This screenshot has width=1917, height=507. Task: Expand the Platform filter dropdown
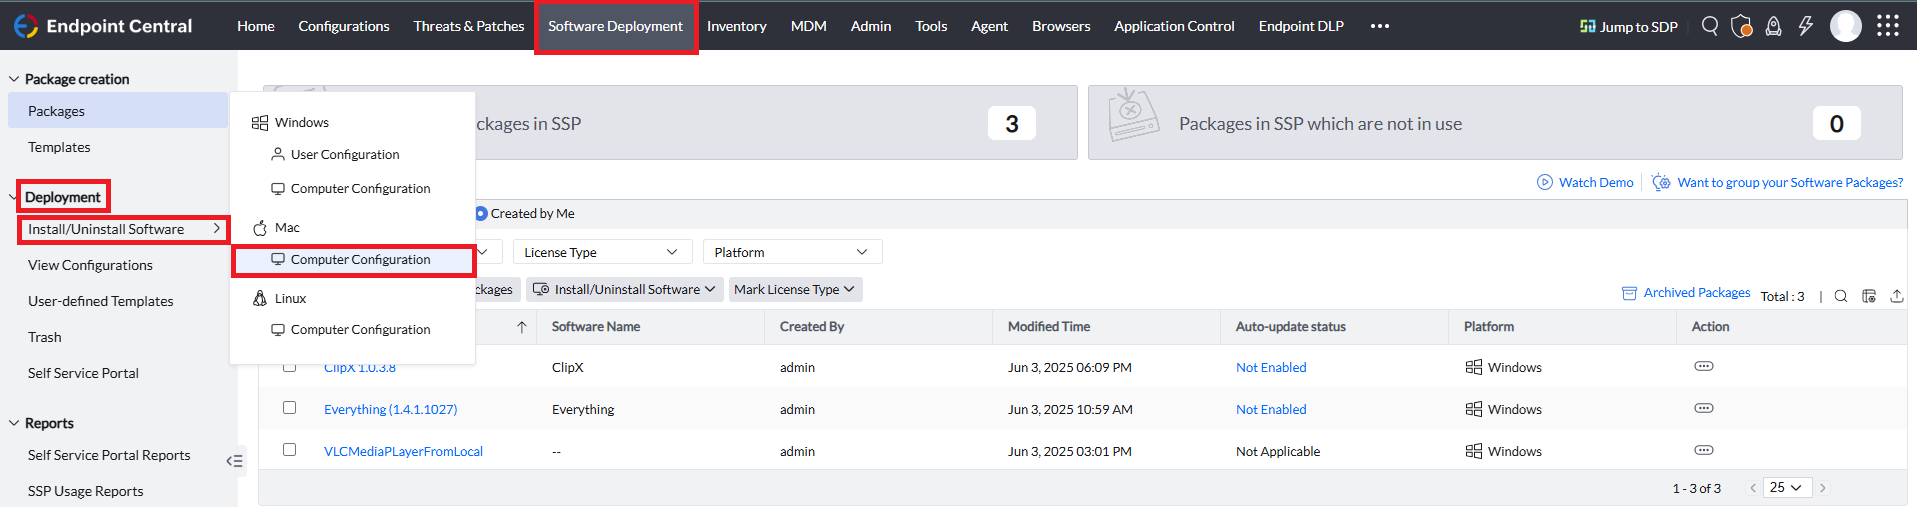[x=791, y=252]
